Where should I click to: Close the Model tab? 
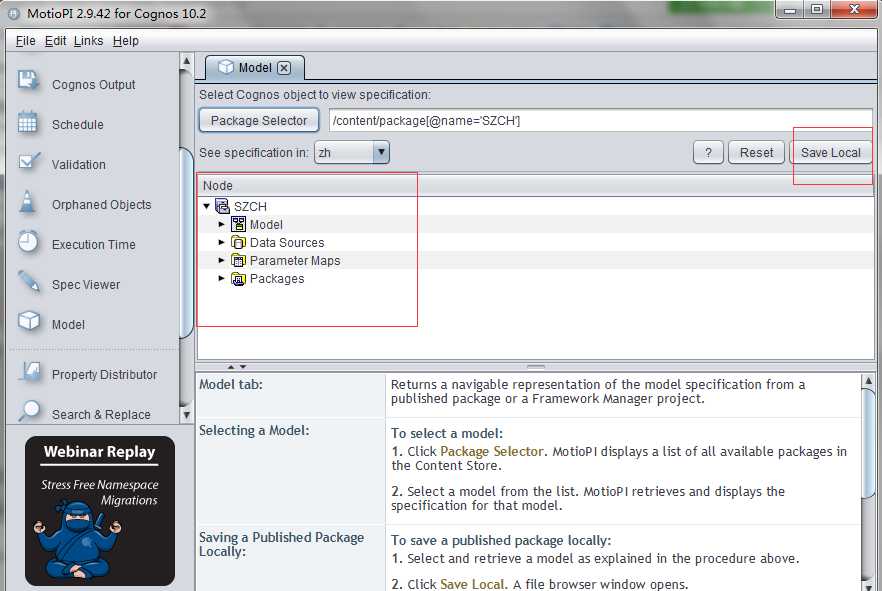pyautogui.click(x=284, y=68)
